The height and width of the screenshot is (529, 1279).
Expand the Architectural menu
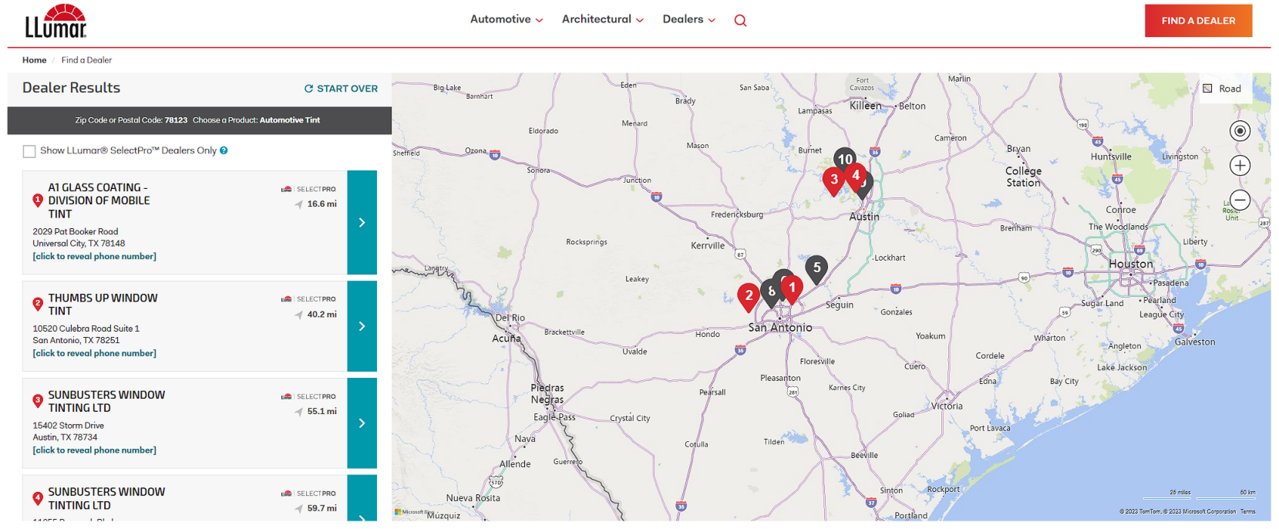tap(602, 19)
